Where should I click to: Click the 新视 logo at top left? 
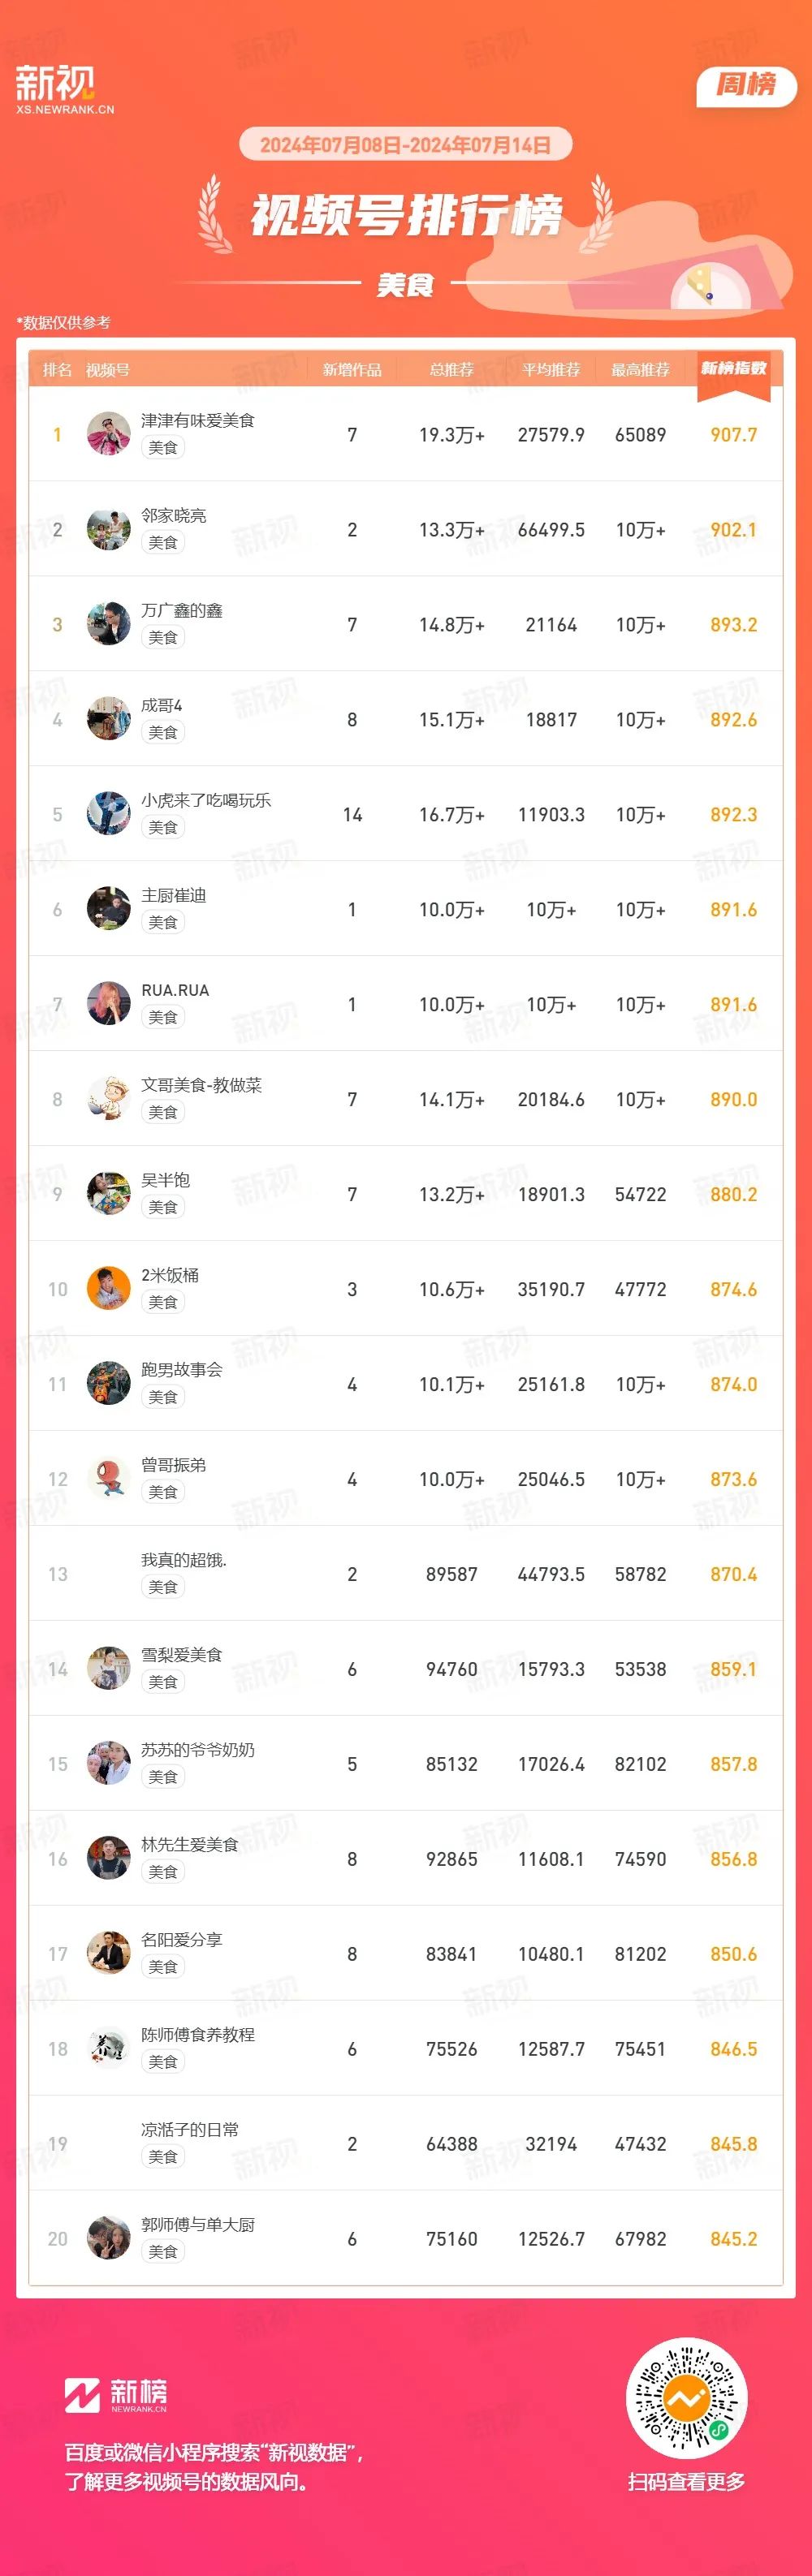click(64, 90)
